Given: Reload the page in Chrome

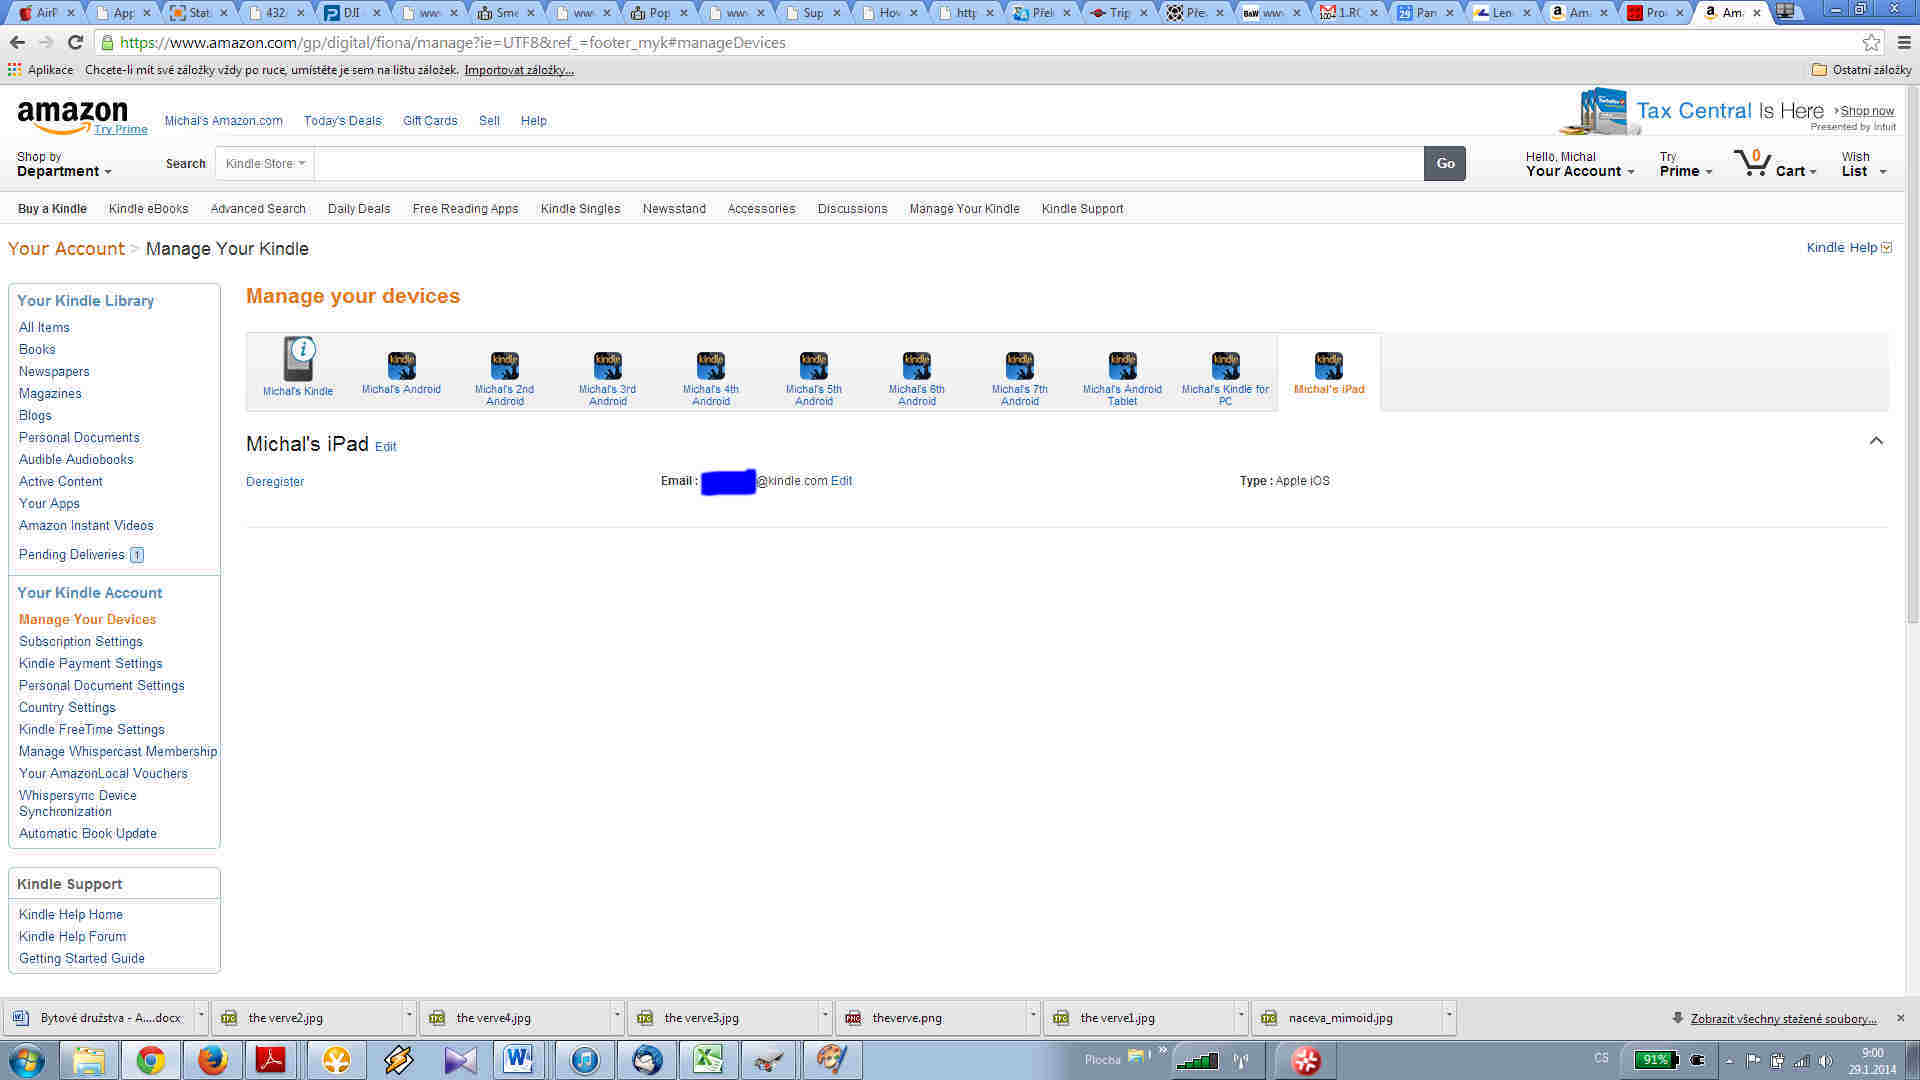Looking at the screenshot, I should point(75,42).
